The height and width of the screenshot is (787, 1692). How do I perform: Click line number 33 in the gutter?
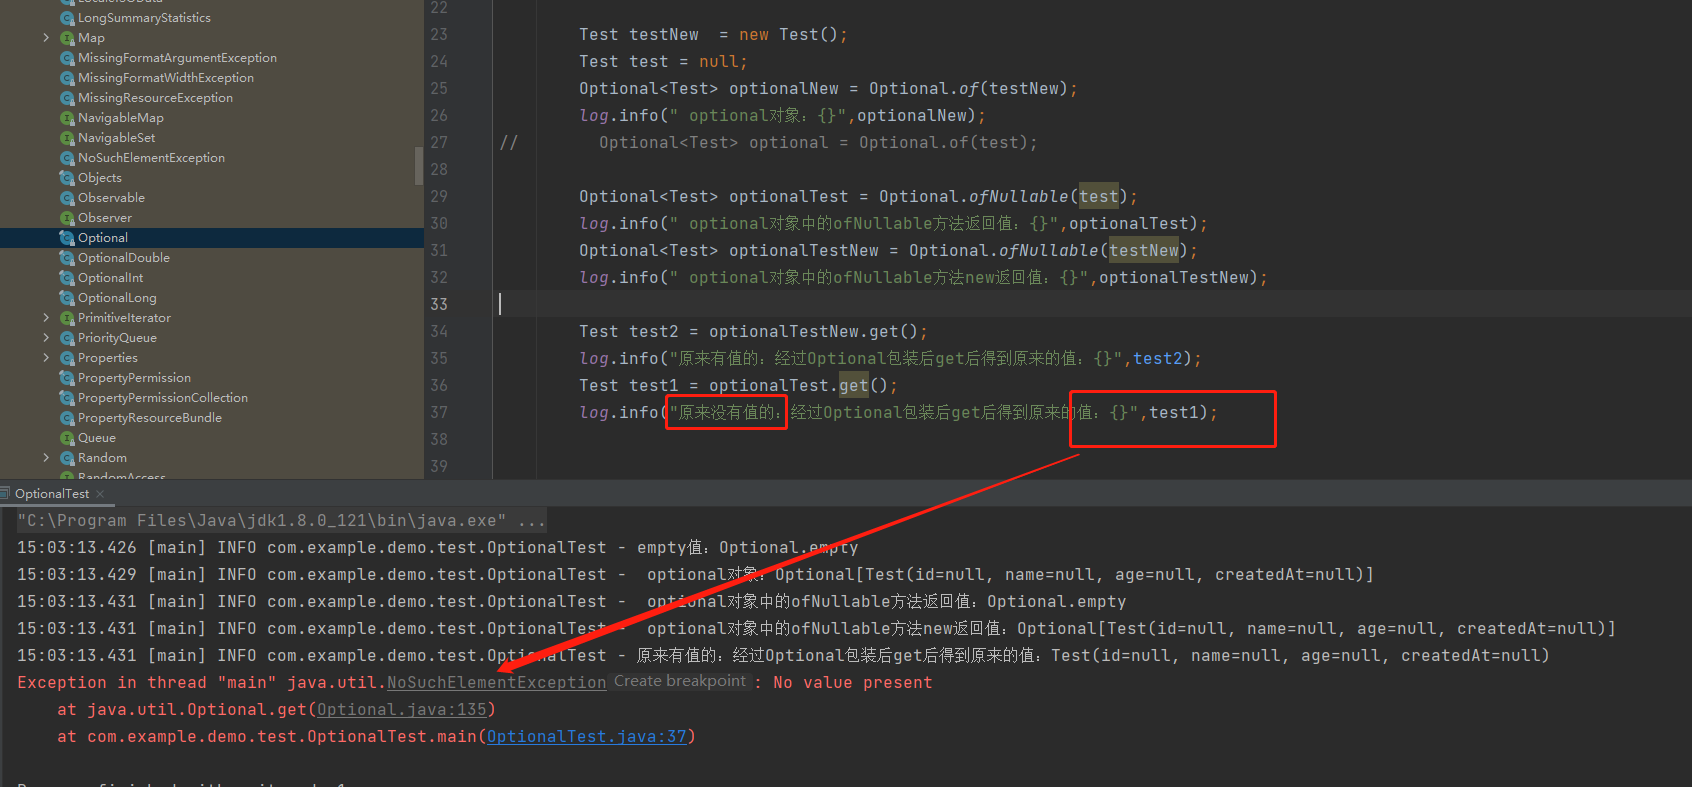439,304
